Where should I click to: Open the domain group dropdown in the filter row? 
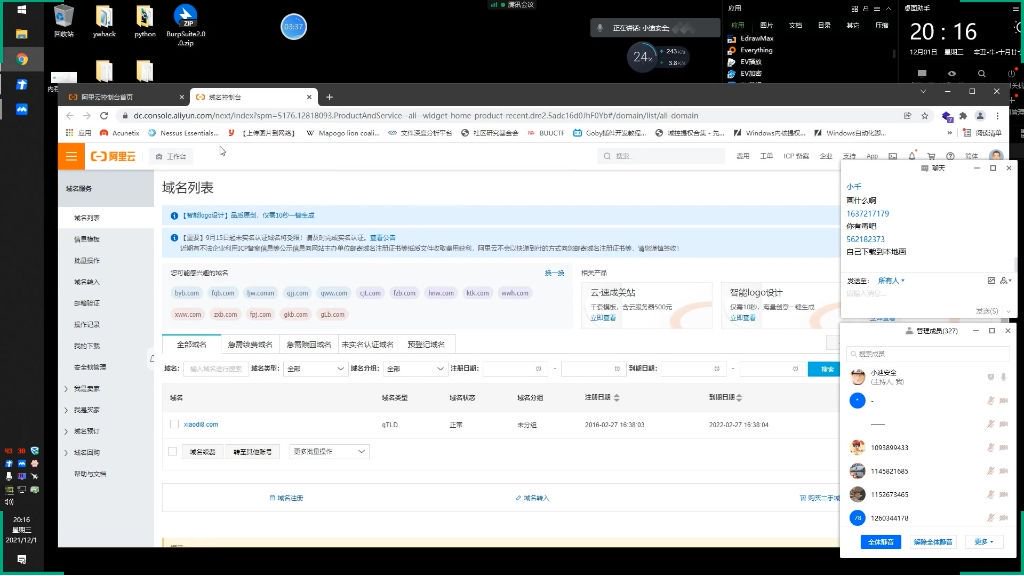tap(414, 368)
